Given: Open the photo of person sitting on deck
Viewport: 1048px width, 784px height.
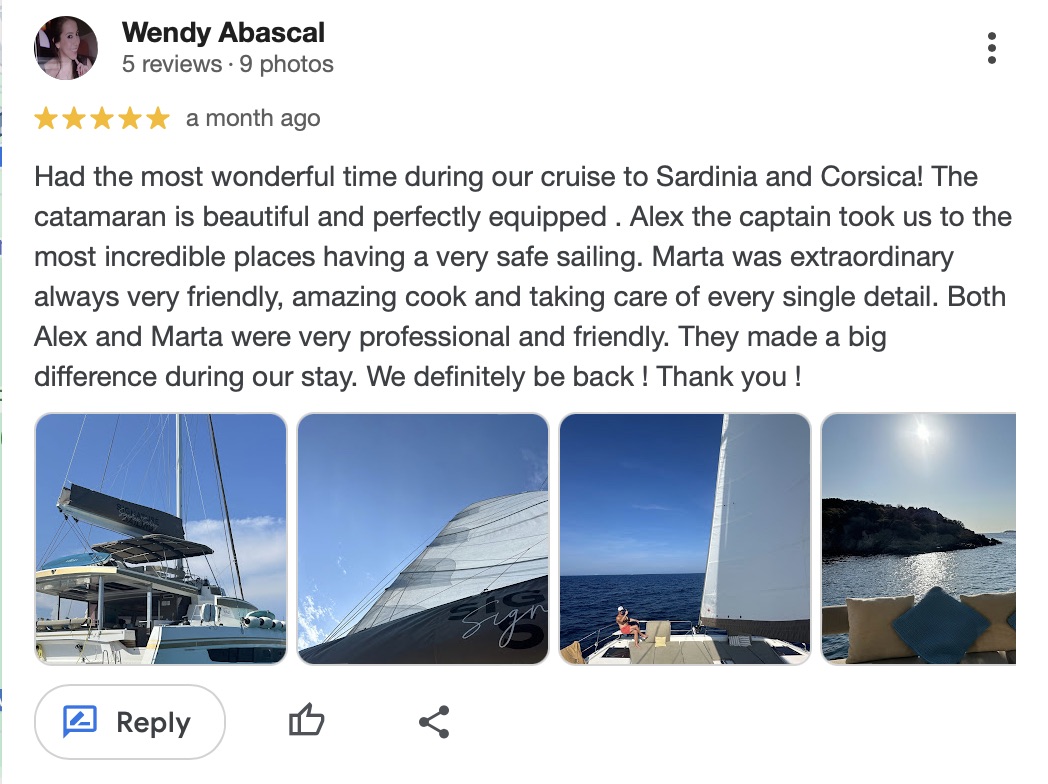Looking at the screenshot, I should [x=685, y=539].
